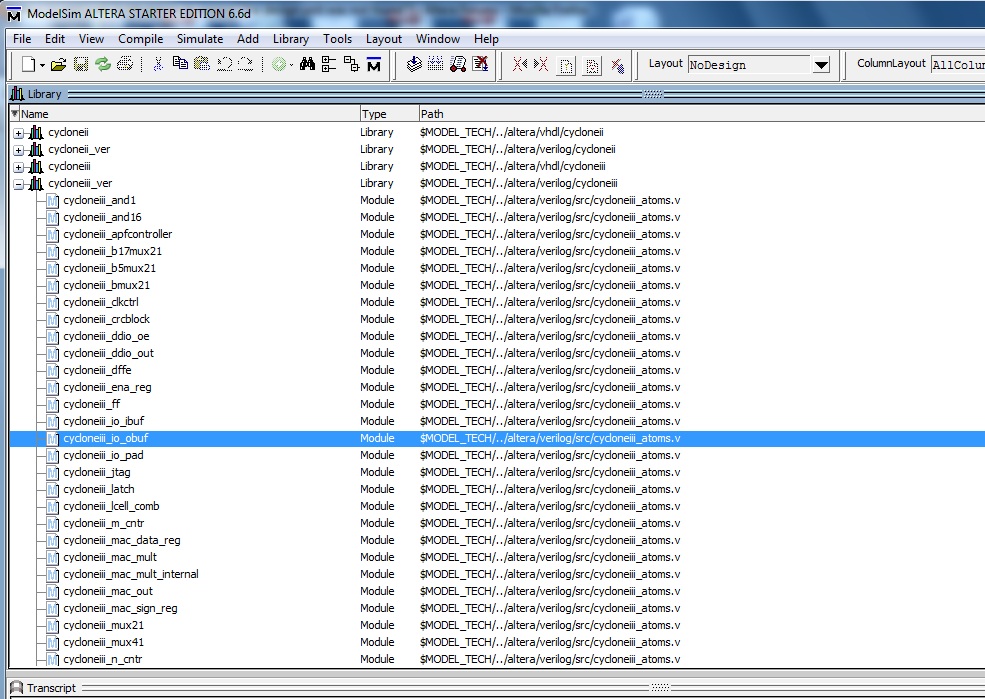Image resolution: width=985 pixels, height=699 pixels.
Task: Click the green circular Add icon
Action: [279, 64]
